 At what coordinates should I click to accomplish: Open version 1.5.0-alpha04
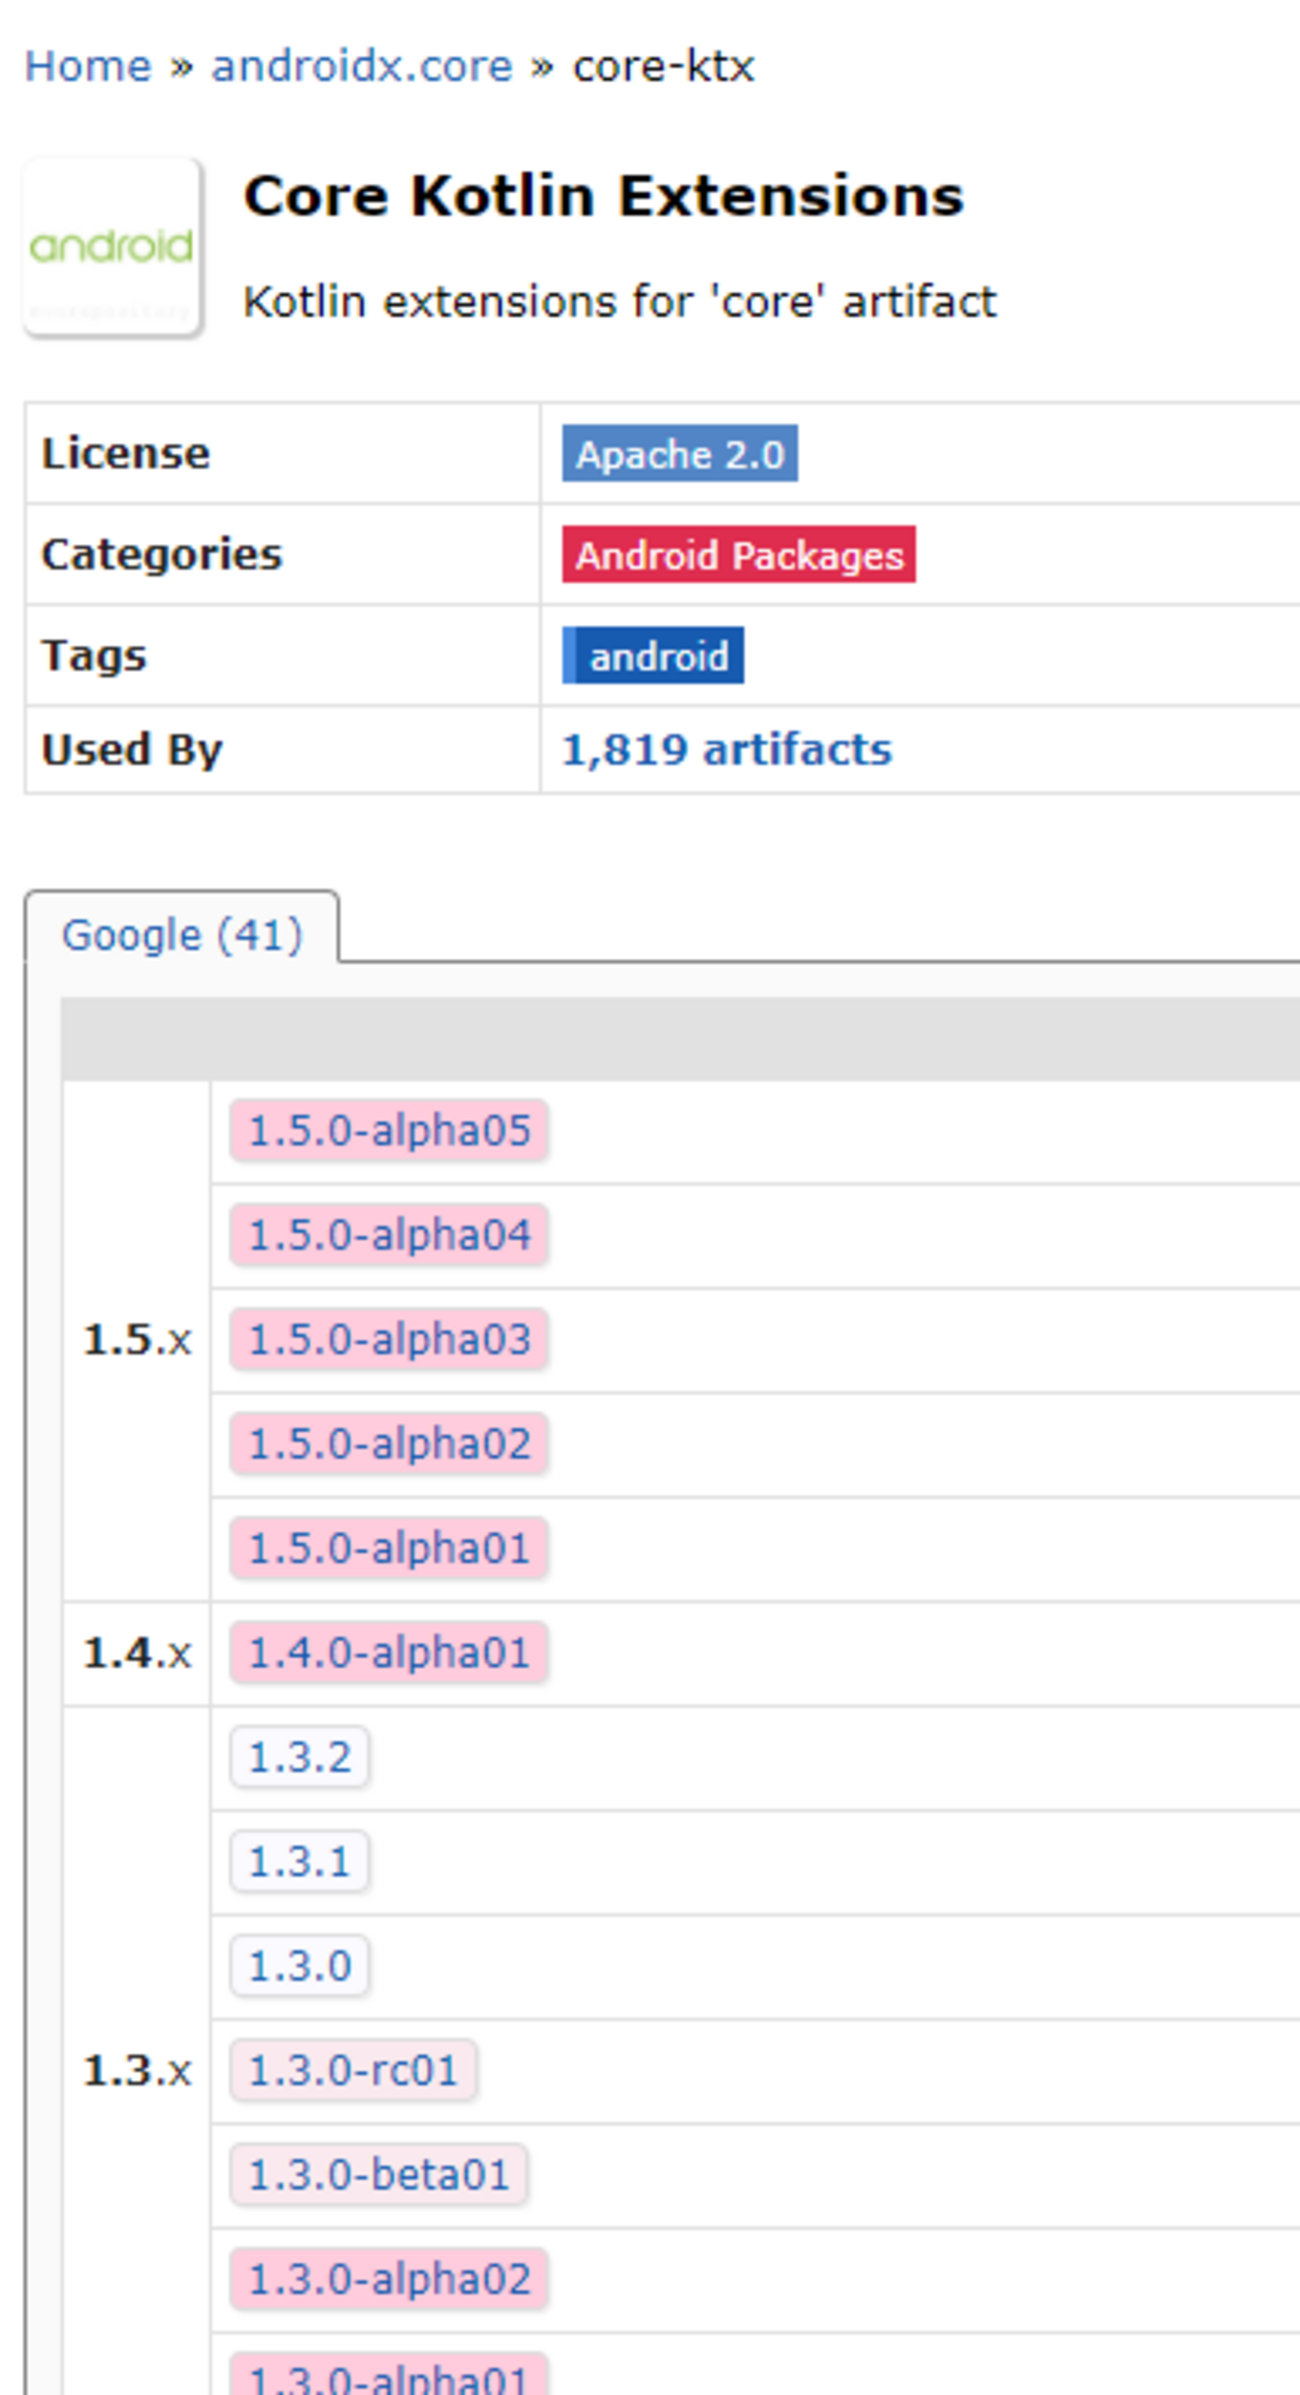(x=389, y=1235)
